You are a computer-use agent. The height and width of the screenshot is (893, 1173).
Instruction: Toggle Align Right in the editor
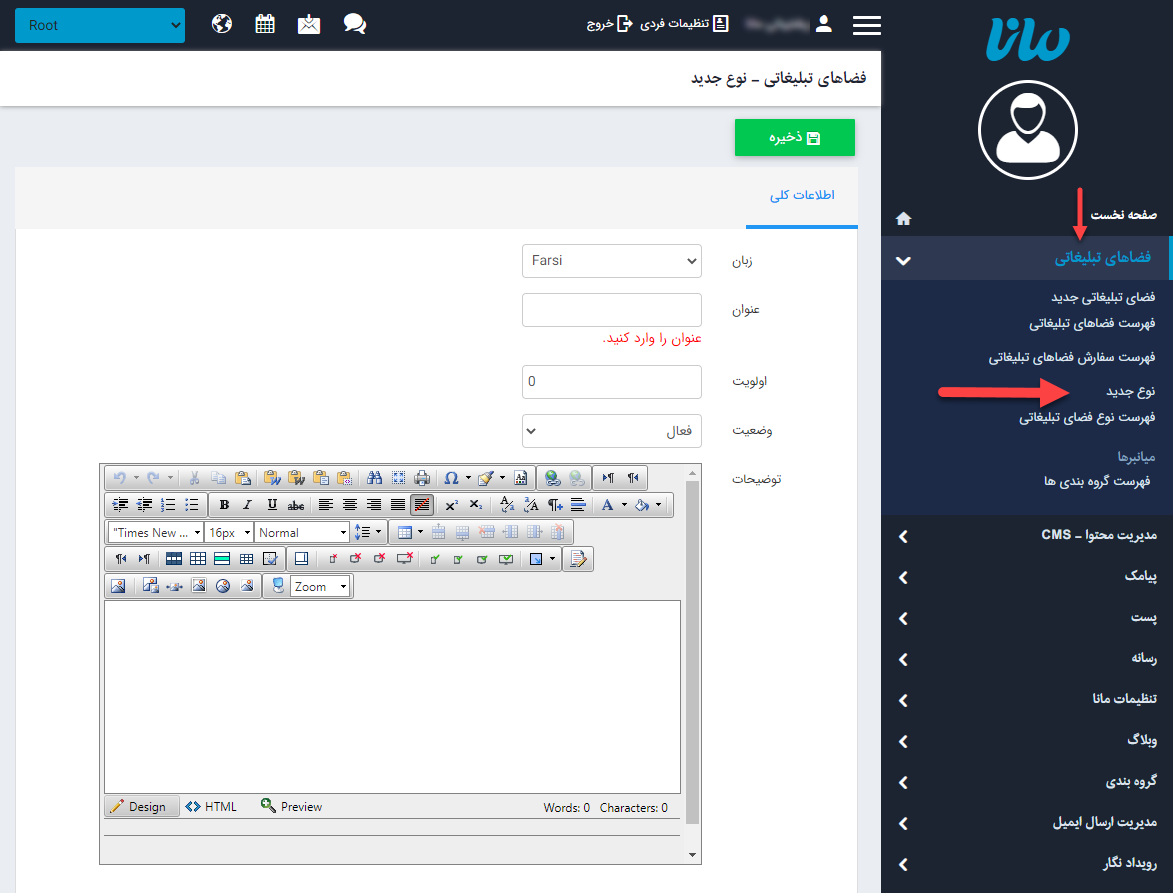374,505
